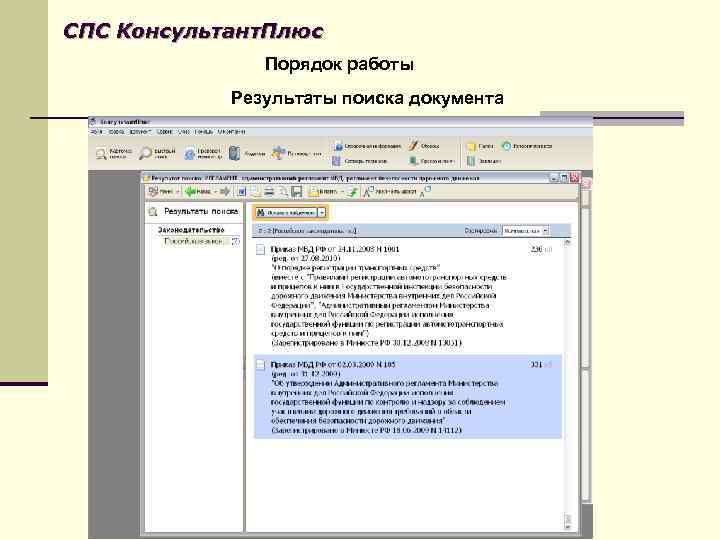Click the outer window vertical scrollbar
Image resolution: width=720 pixels, height=540 pixels.
[x=585, y=354]
